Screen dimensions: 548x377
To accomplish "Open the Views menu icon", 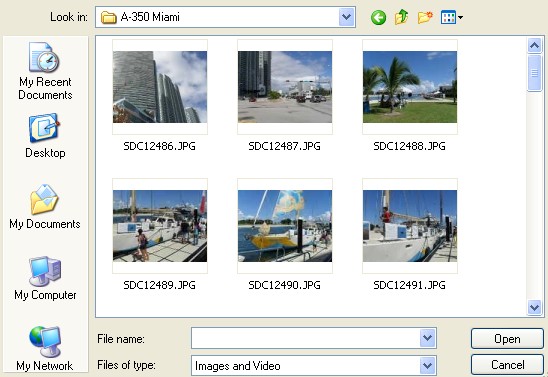I will pyautogui.click(x=452, y=17).
